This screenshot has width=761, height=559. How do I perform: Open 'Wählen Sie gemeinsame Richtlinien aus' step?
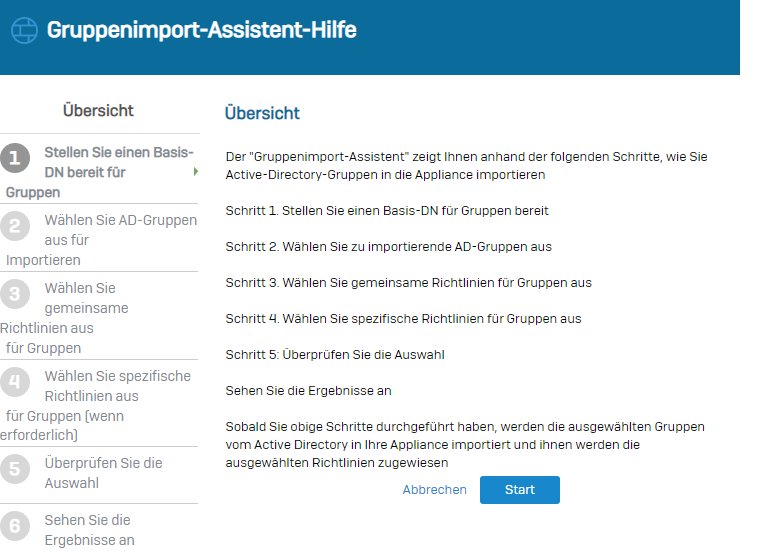pos(99,318)
